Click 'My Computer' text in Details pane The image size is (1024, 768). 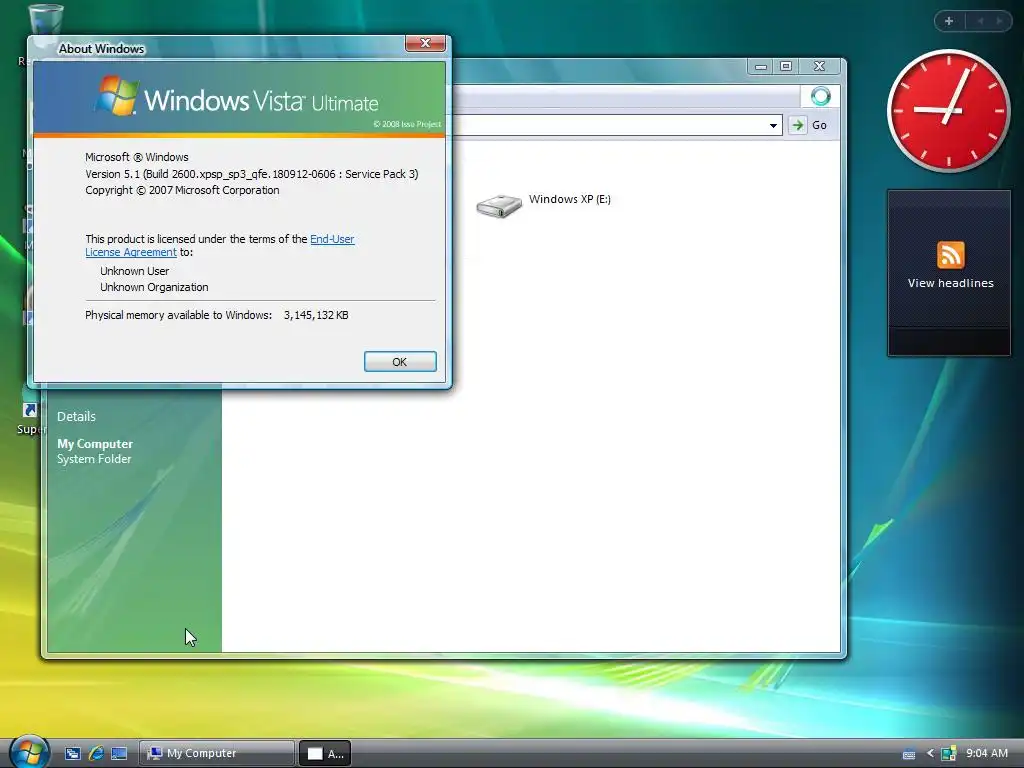(95, 444)
